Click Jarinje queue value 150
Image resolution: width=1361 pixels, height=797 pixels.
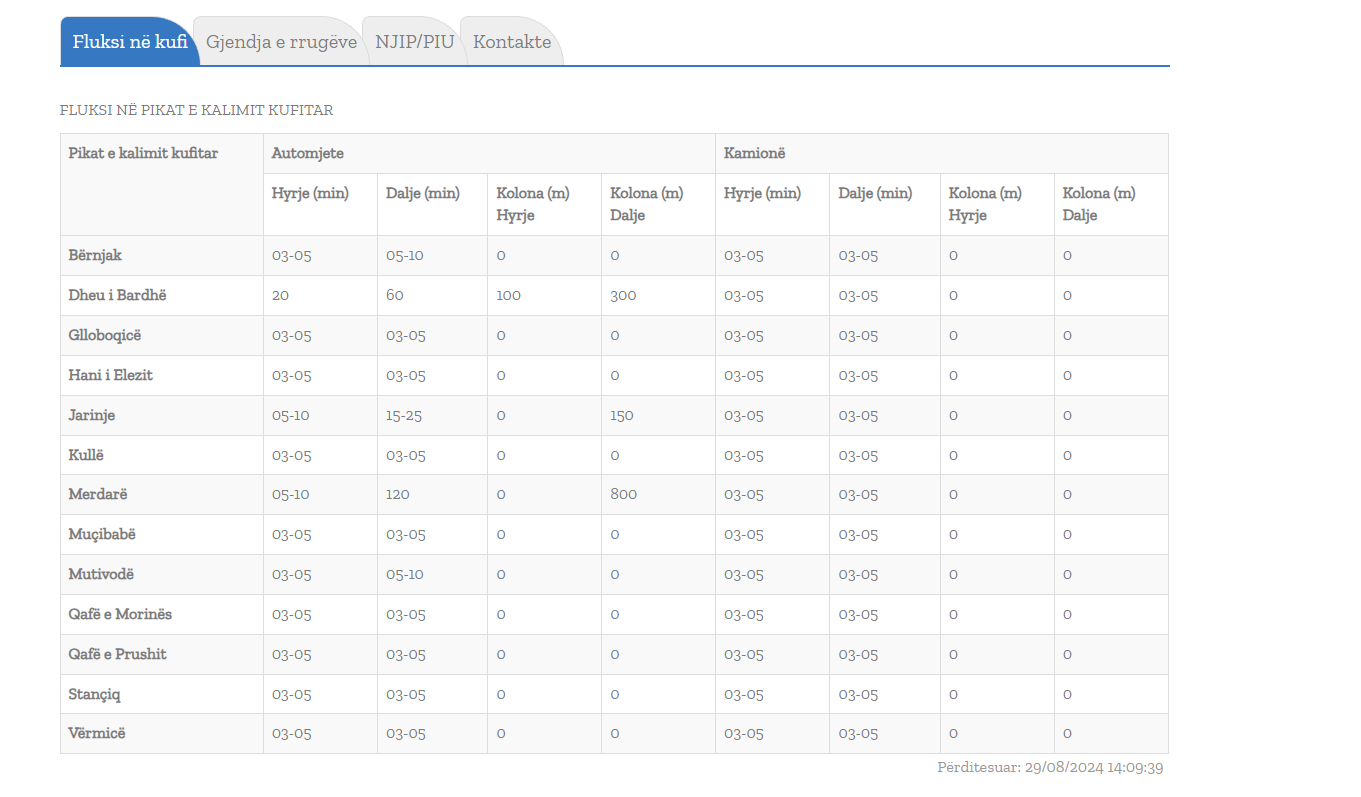pos(622,415)
